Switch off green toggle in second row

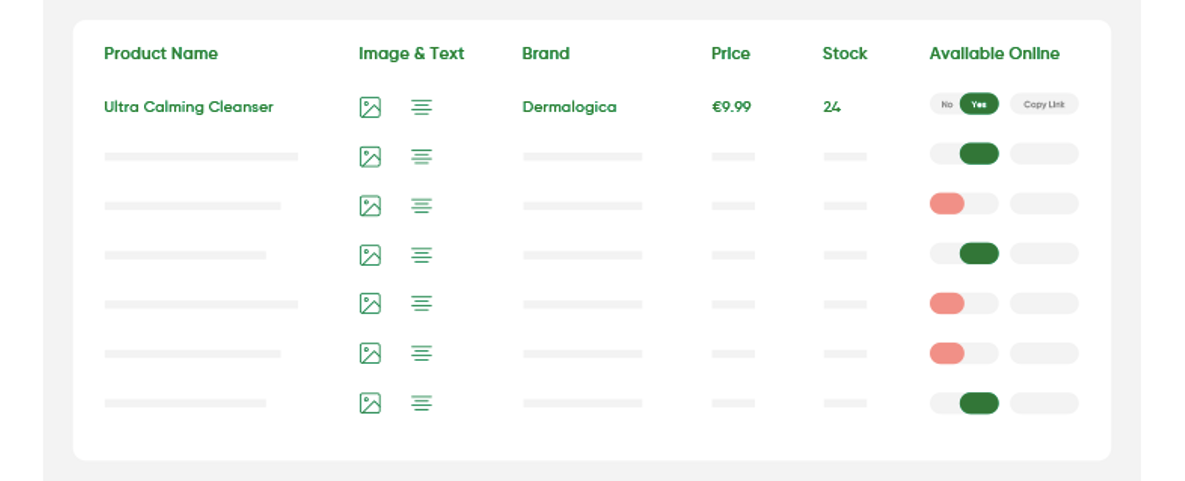pos(964,154)
